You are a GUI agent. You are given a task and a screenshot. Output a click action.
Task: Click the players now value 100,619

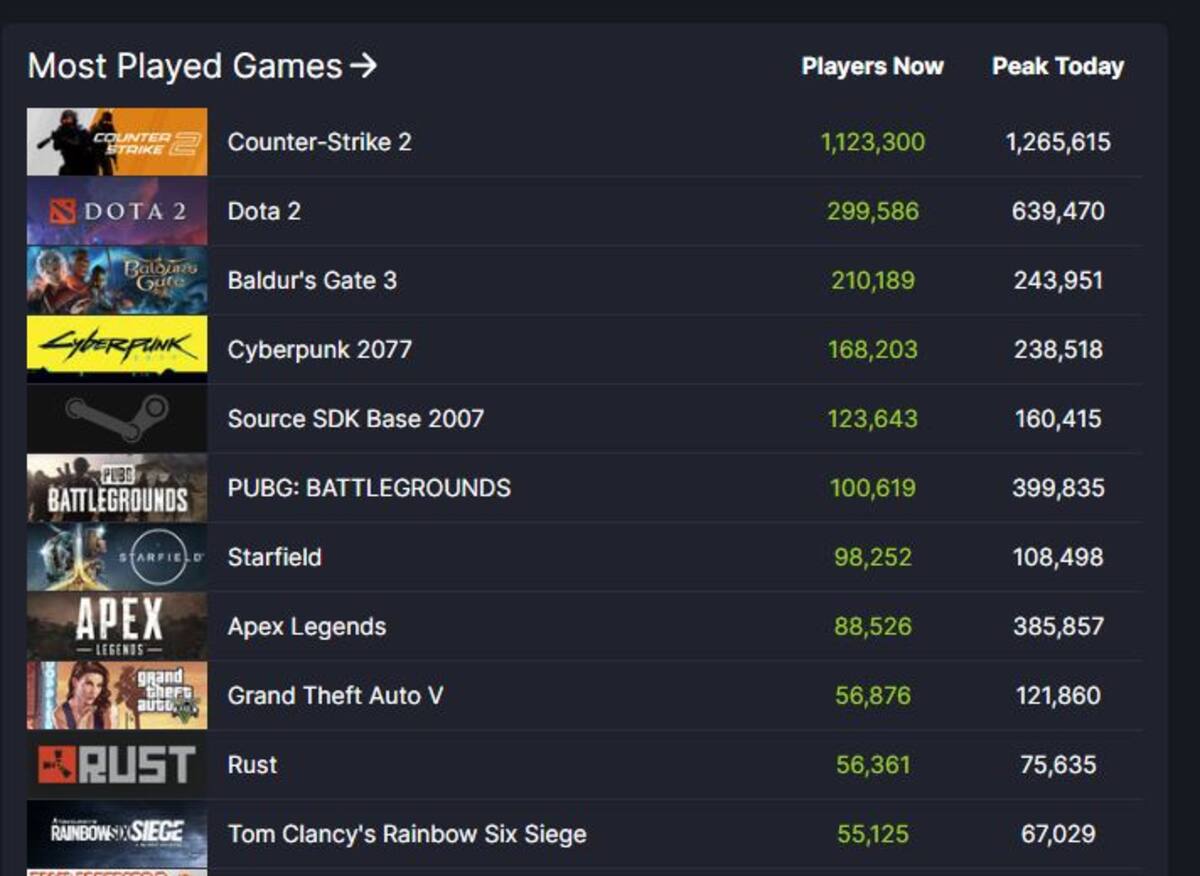873,488
